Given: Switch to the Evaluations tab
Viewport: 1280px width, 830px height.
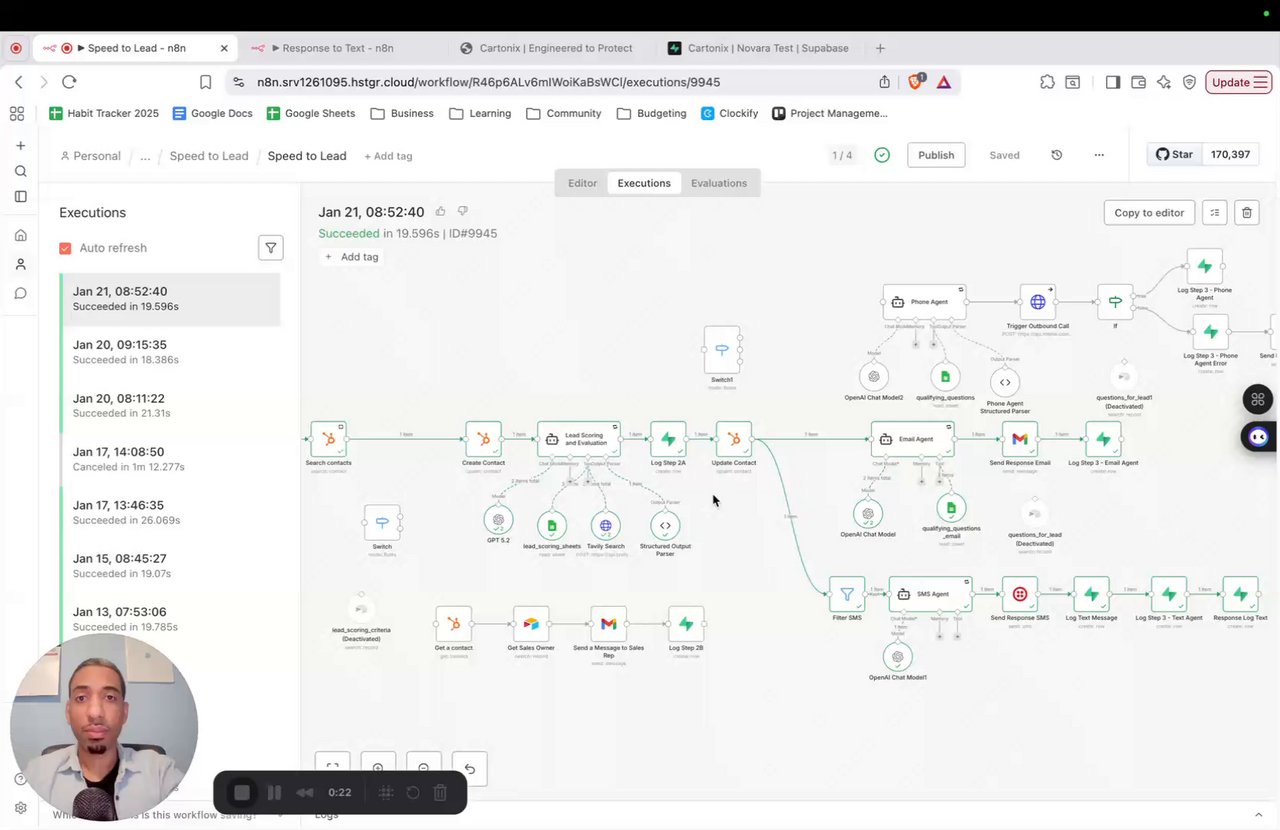Looking at the screenshot, I should (x=719, y=183).
